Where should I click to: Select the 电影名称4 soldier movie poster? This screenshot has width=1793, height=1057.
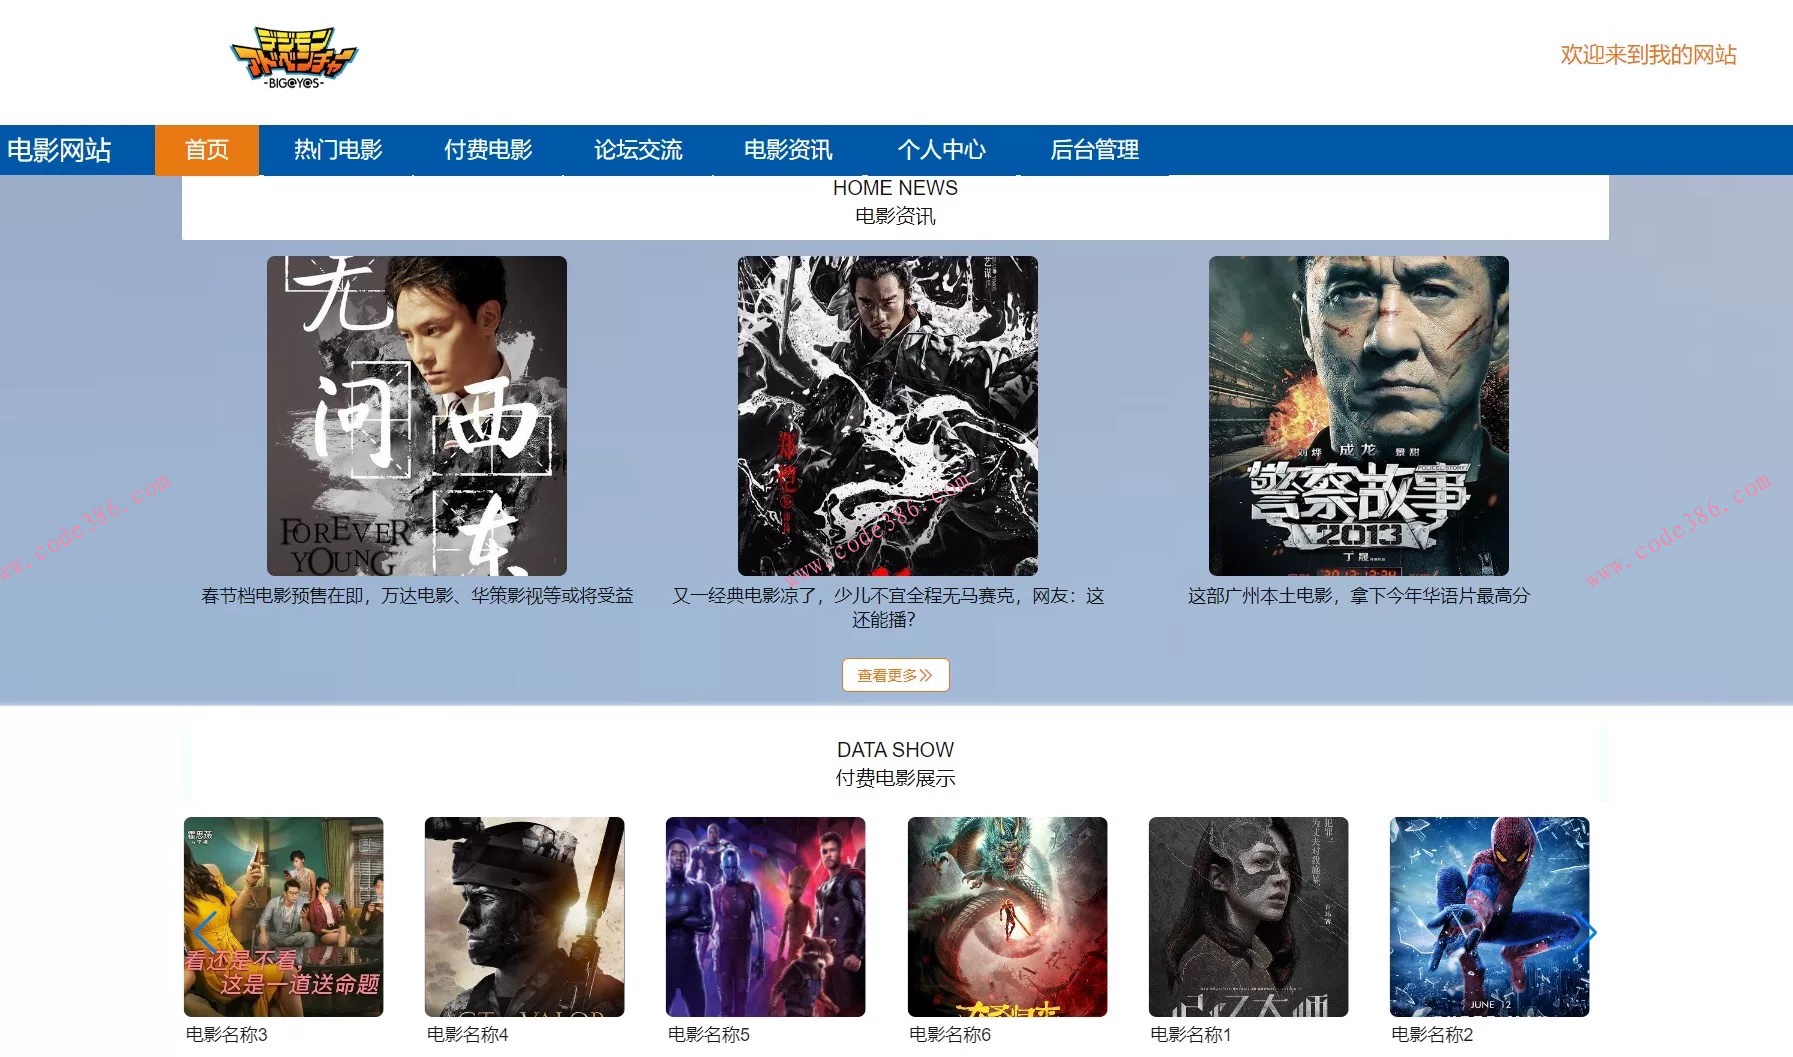click(525, 917)
